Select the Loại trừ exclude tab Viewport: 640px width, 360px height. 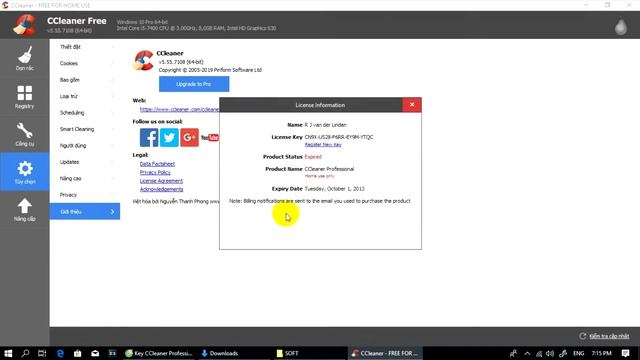coord(85,96)
